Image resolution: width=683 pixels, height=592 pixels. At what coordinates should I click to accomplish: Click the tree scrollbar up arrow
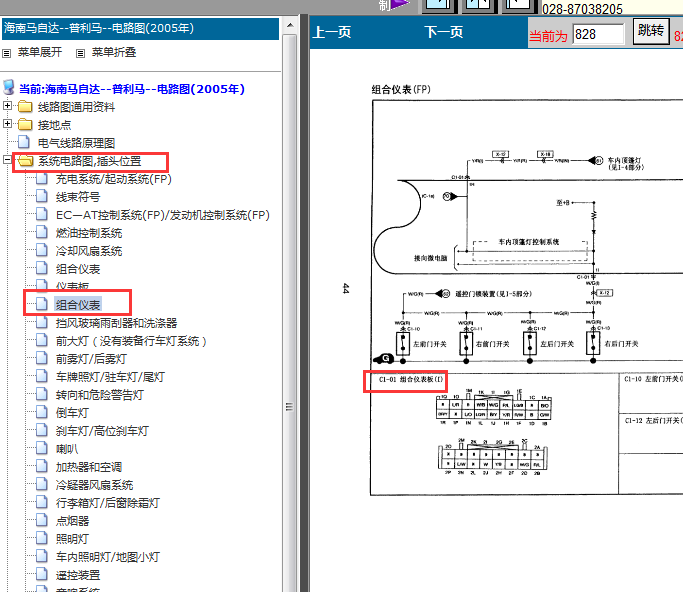pos(290,25)
